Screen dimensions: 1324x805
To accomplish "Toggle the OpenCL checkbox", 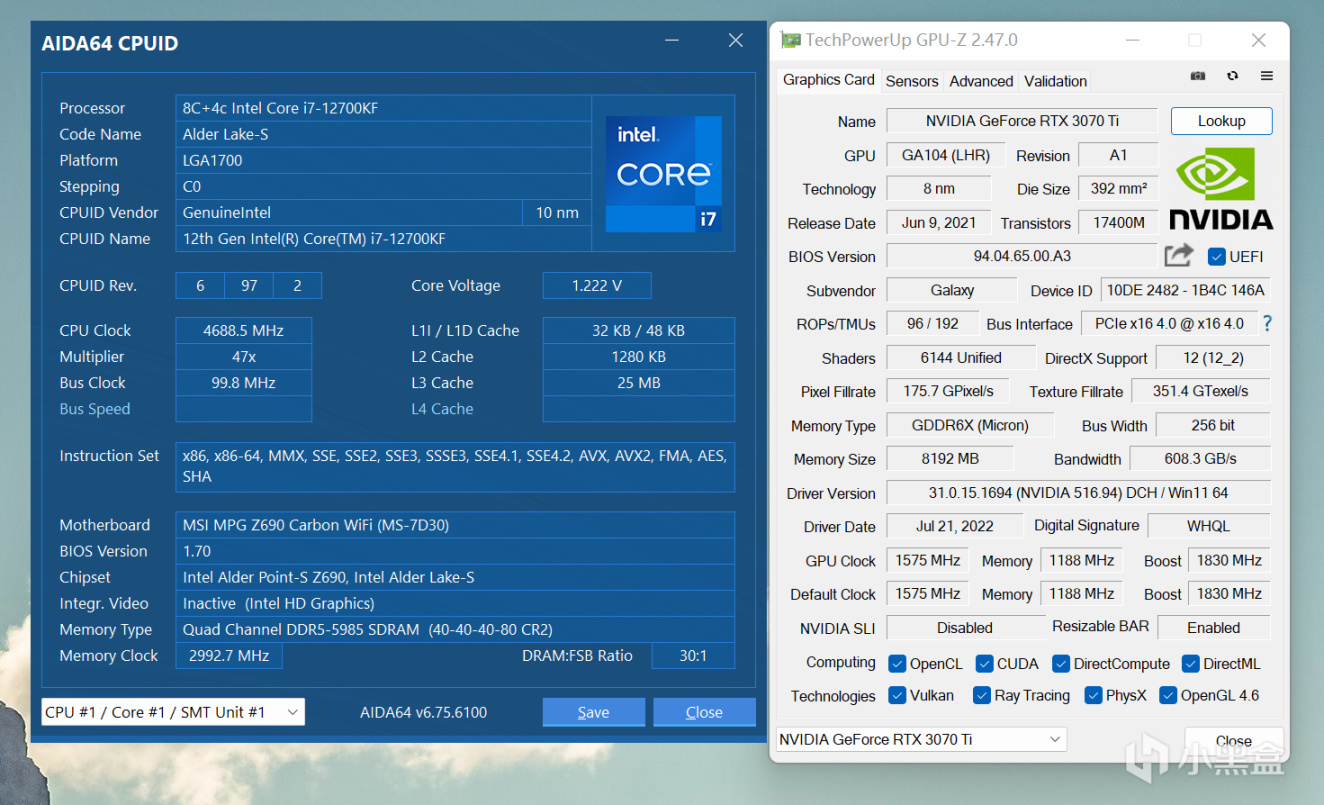I will 896,663.
